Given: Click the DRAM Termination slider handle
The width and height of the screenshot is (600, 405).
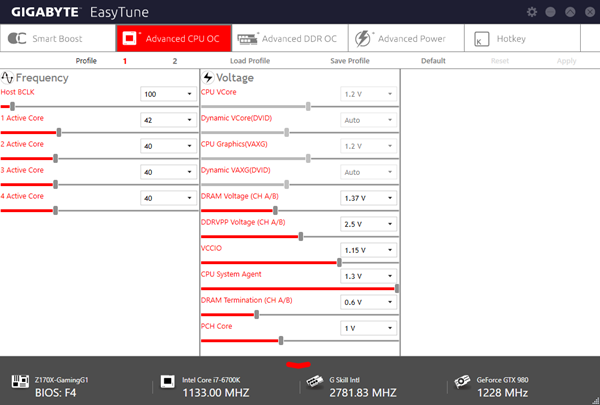Looking at the screenshot, I should (256, 315).
